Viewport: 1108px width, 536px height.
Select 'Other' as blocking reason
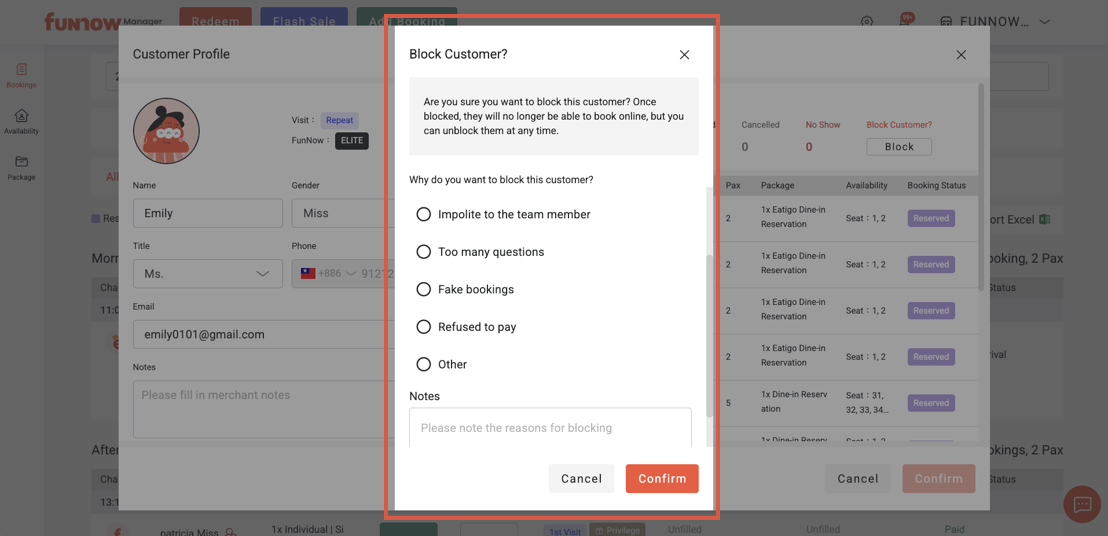click(424, 364)
